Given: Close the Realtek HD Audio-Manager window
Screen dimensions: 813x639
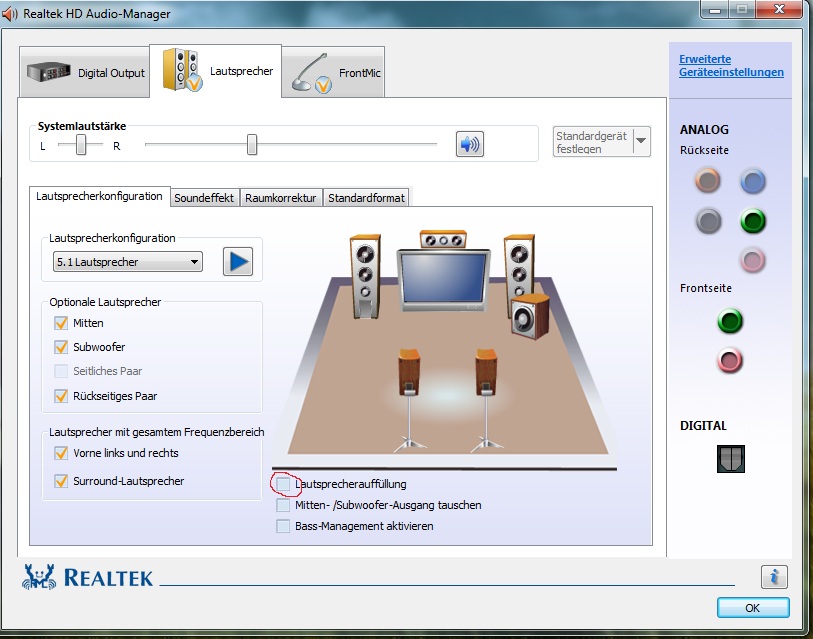Looking at the screenshot, I should 779,9.
